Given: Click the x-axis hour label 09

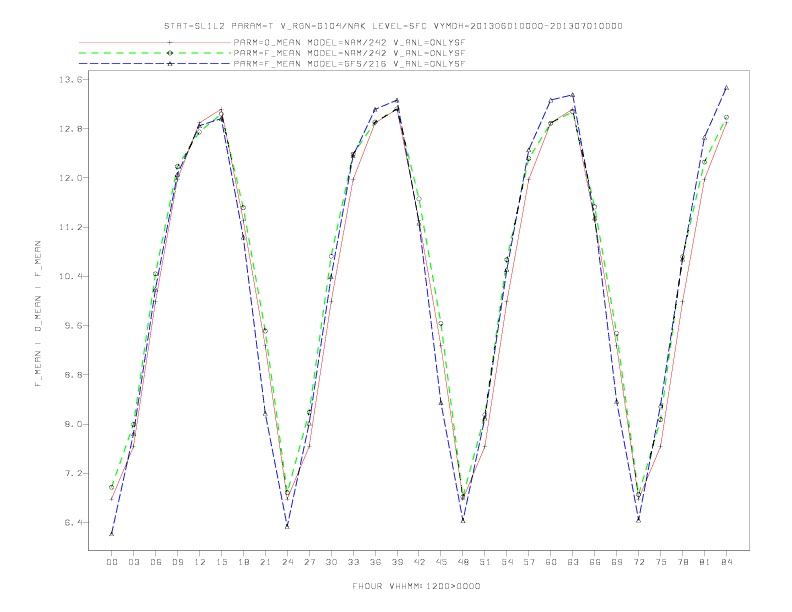Looking at the screenshot, I should click(177, 562).
